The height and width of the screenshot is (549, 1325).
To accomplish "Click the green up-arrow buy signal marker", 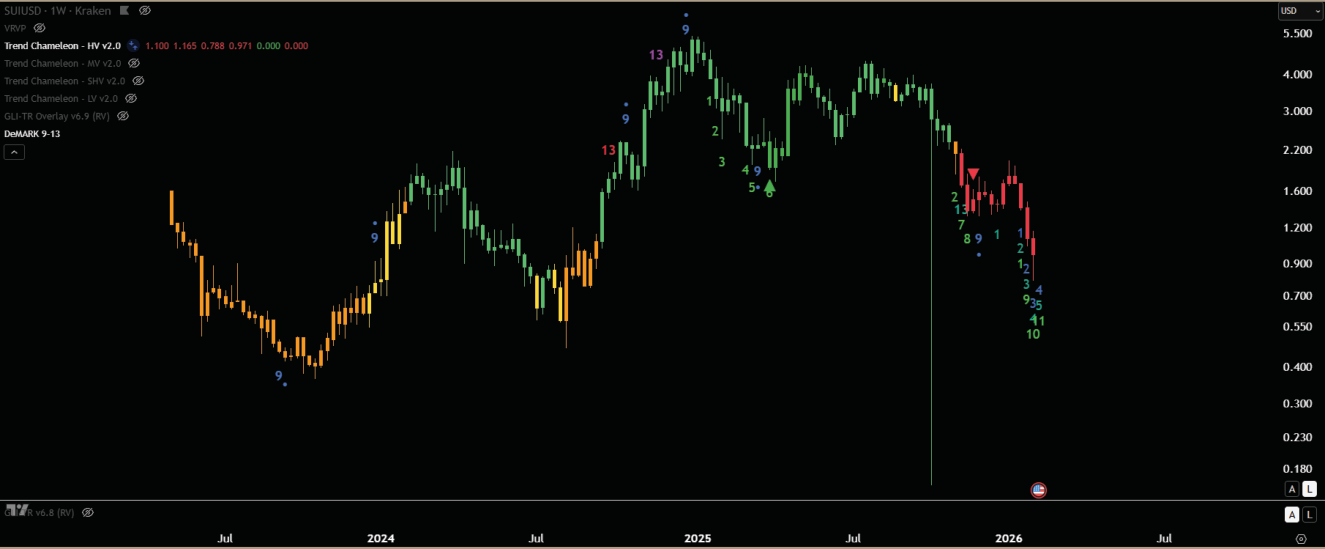I will (x=770, y=185).
